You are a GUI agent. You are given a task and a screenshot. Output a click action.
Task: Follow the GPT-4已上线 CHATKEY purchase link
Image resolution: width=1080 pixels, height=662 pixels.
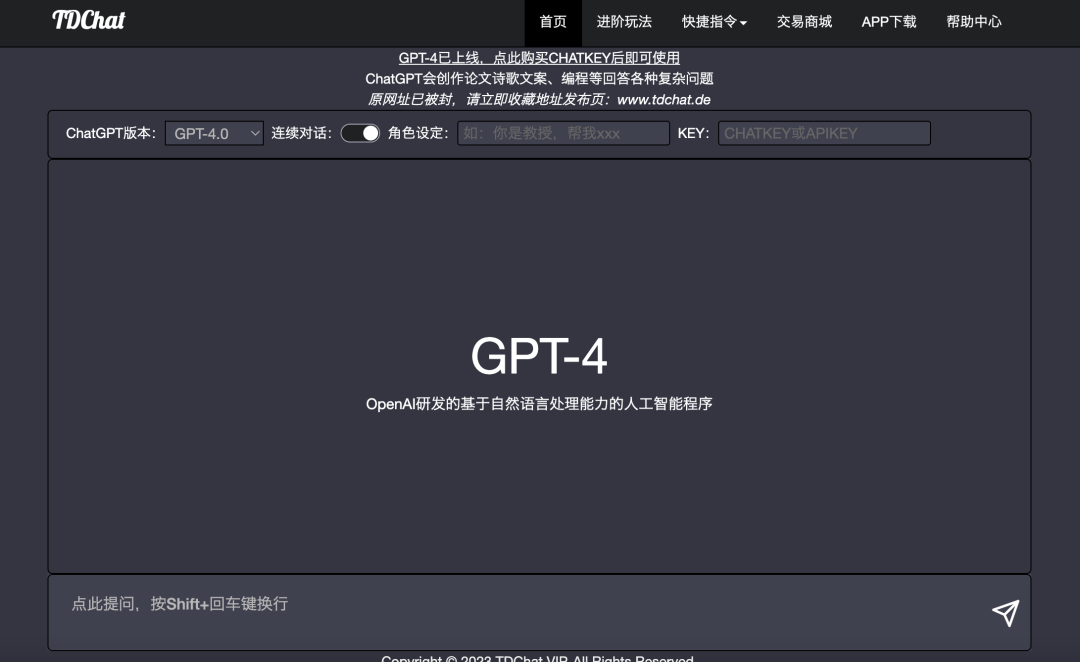pos(539,58)
